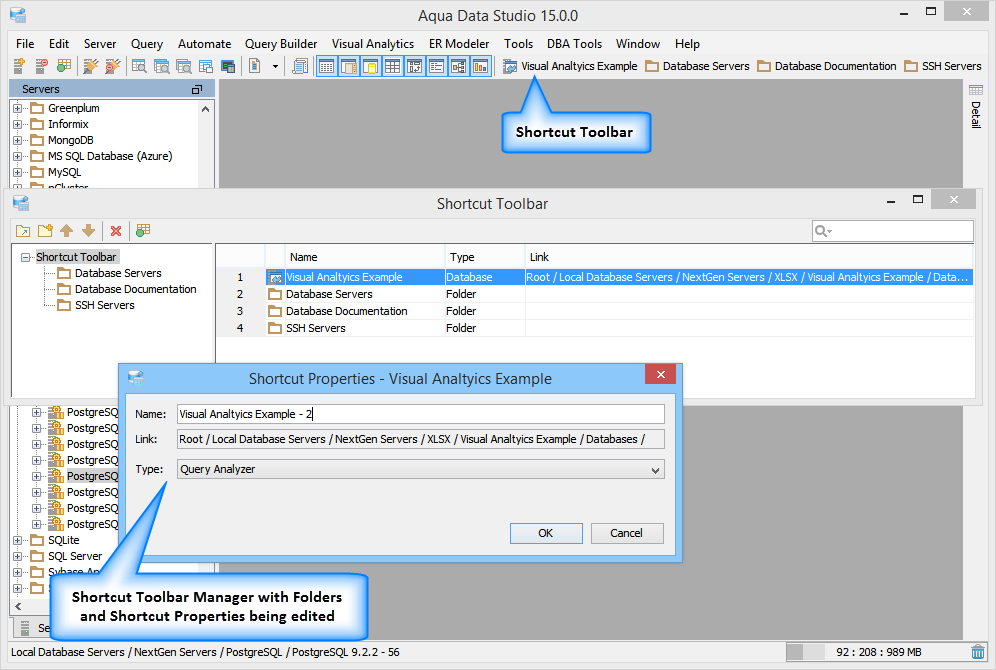996x670 pixels.
Task: Expand the MongoDB server folder
Action: coord(18,140)
